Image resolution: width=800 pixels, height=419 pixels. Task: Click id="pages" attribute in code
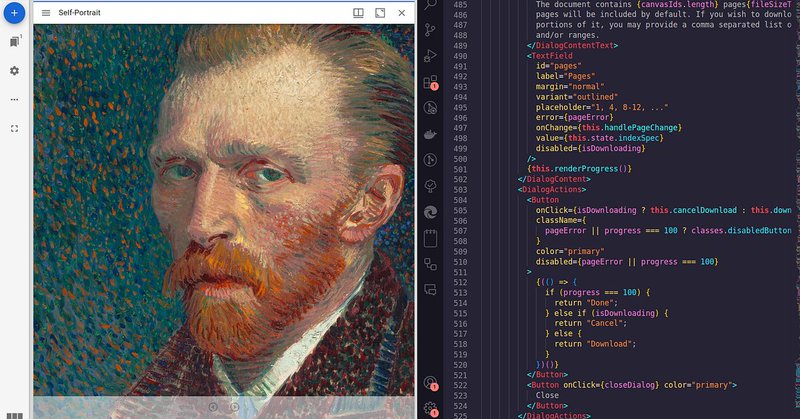[x=559, y=66]
